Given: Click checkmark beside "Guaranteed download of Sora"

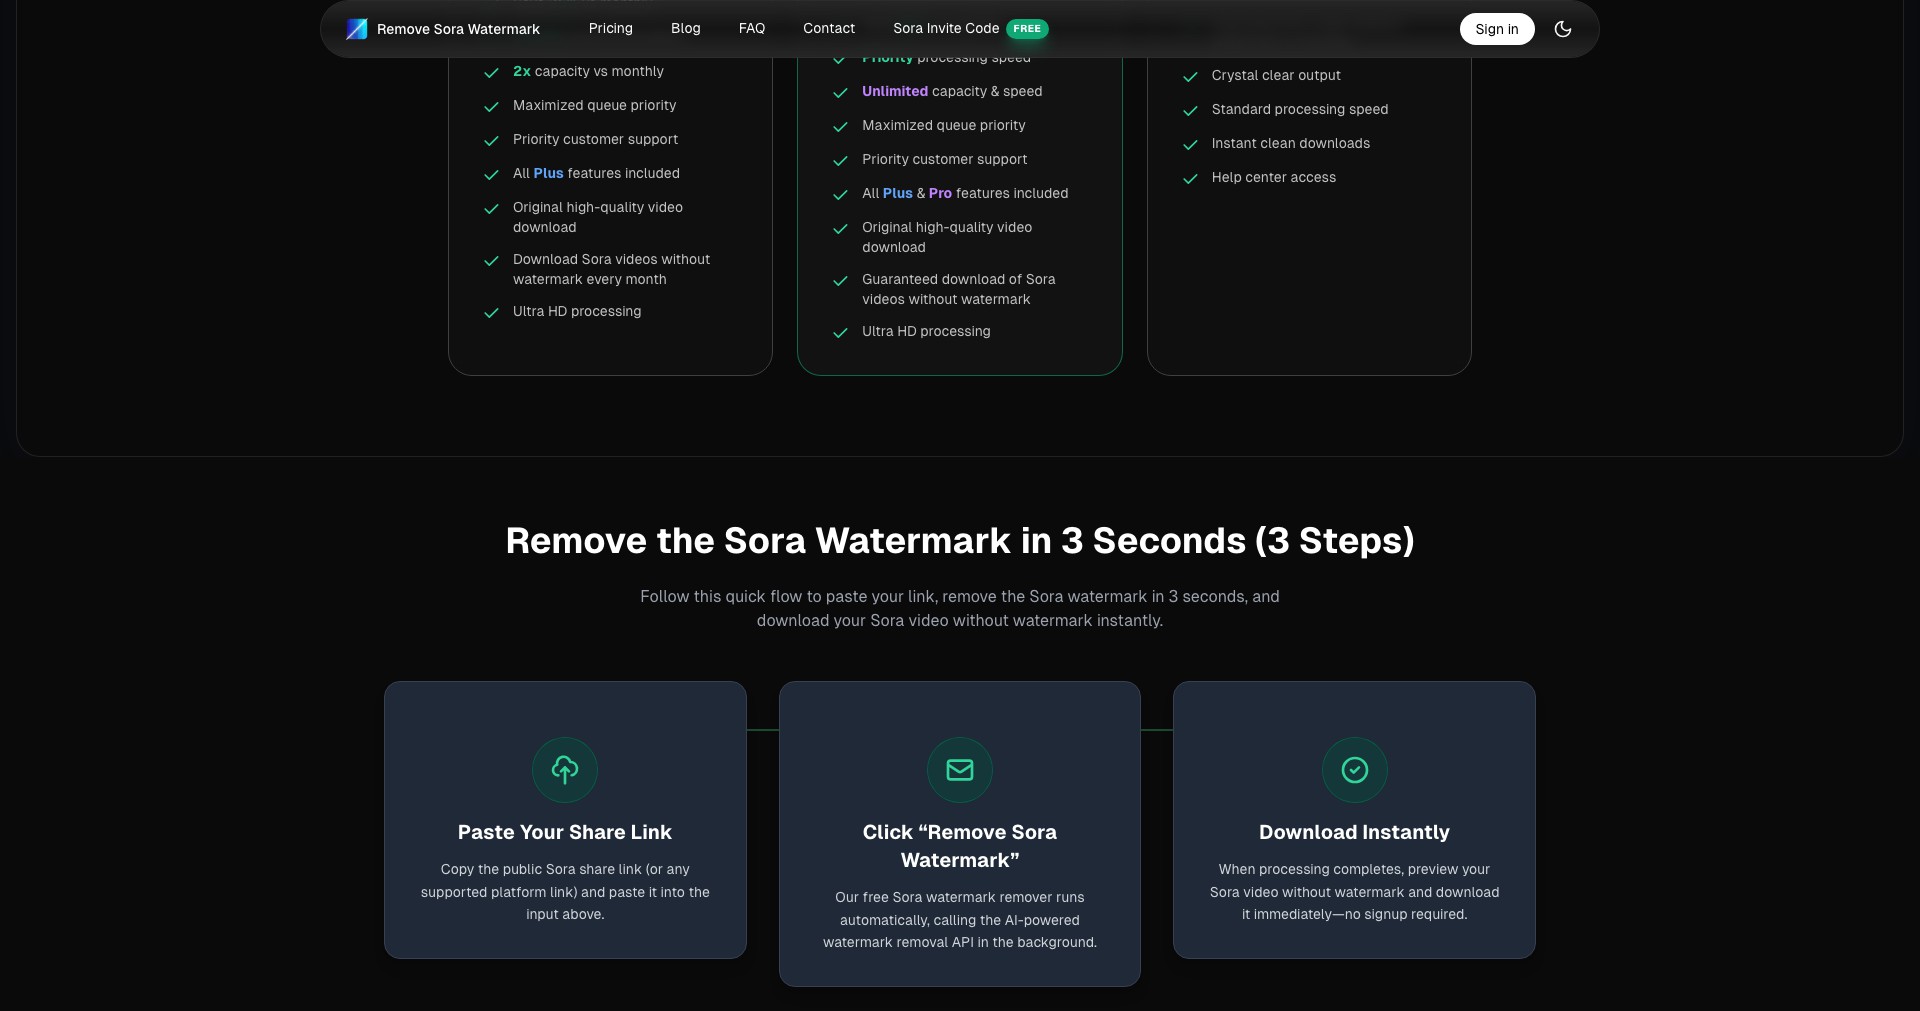Looking at the screenshot, I should [x=840, y=281].
